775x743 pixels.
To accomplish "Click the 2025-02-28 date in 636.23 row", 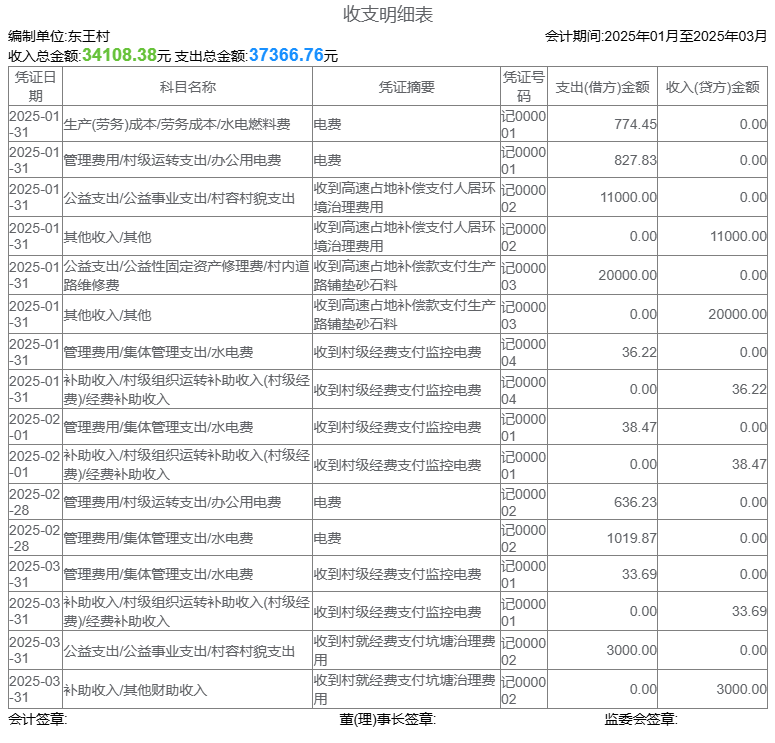I will 35,502.
